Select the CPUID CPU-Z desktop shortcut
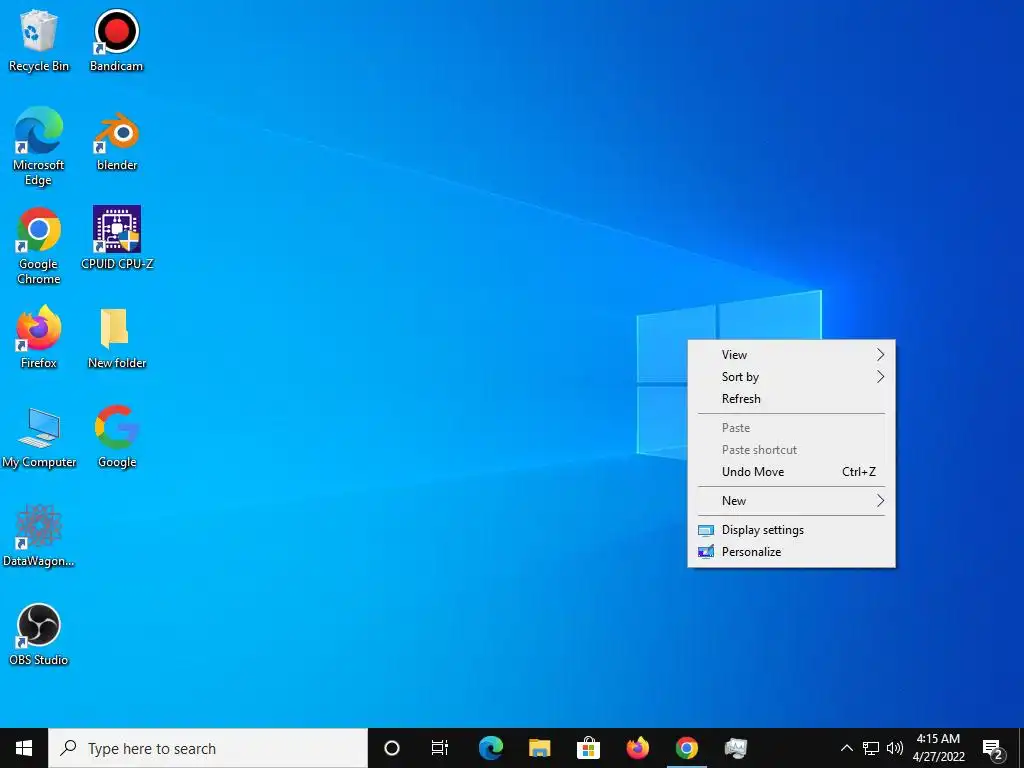 [x=117, y=238]
